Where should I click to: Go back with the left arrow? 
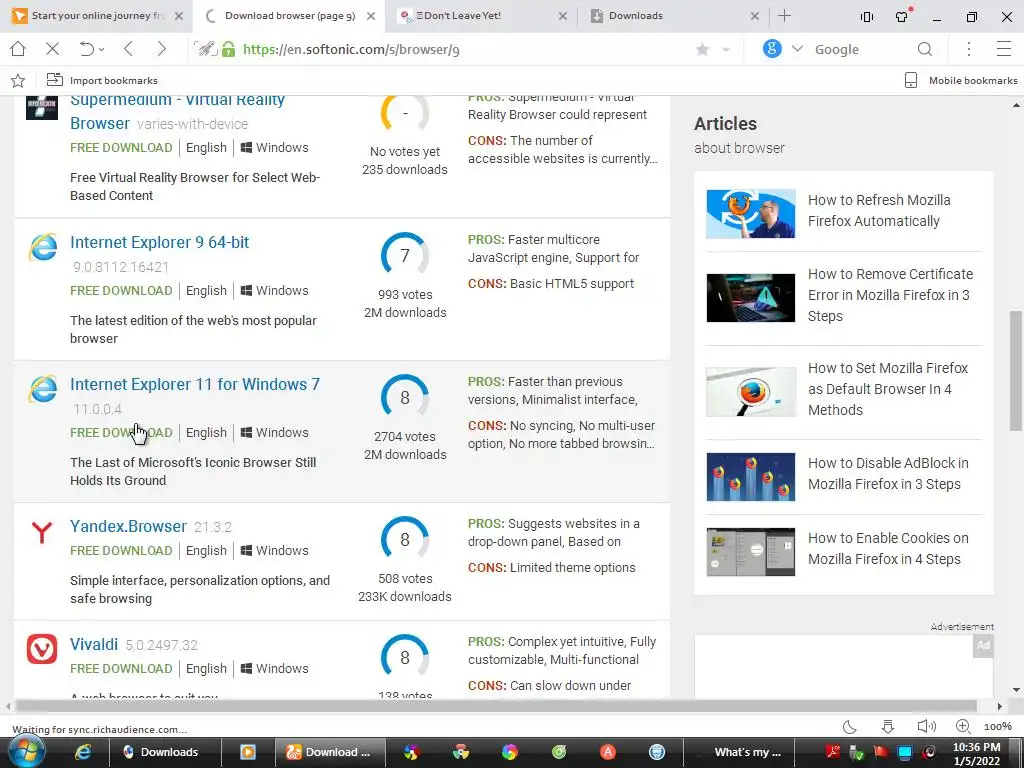pos(129,49)
